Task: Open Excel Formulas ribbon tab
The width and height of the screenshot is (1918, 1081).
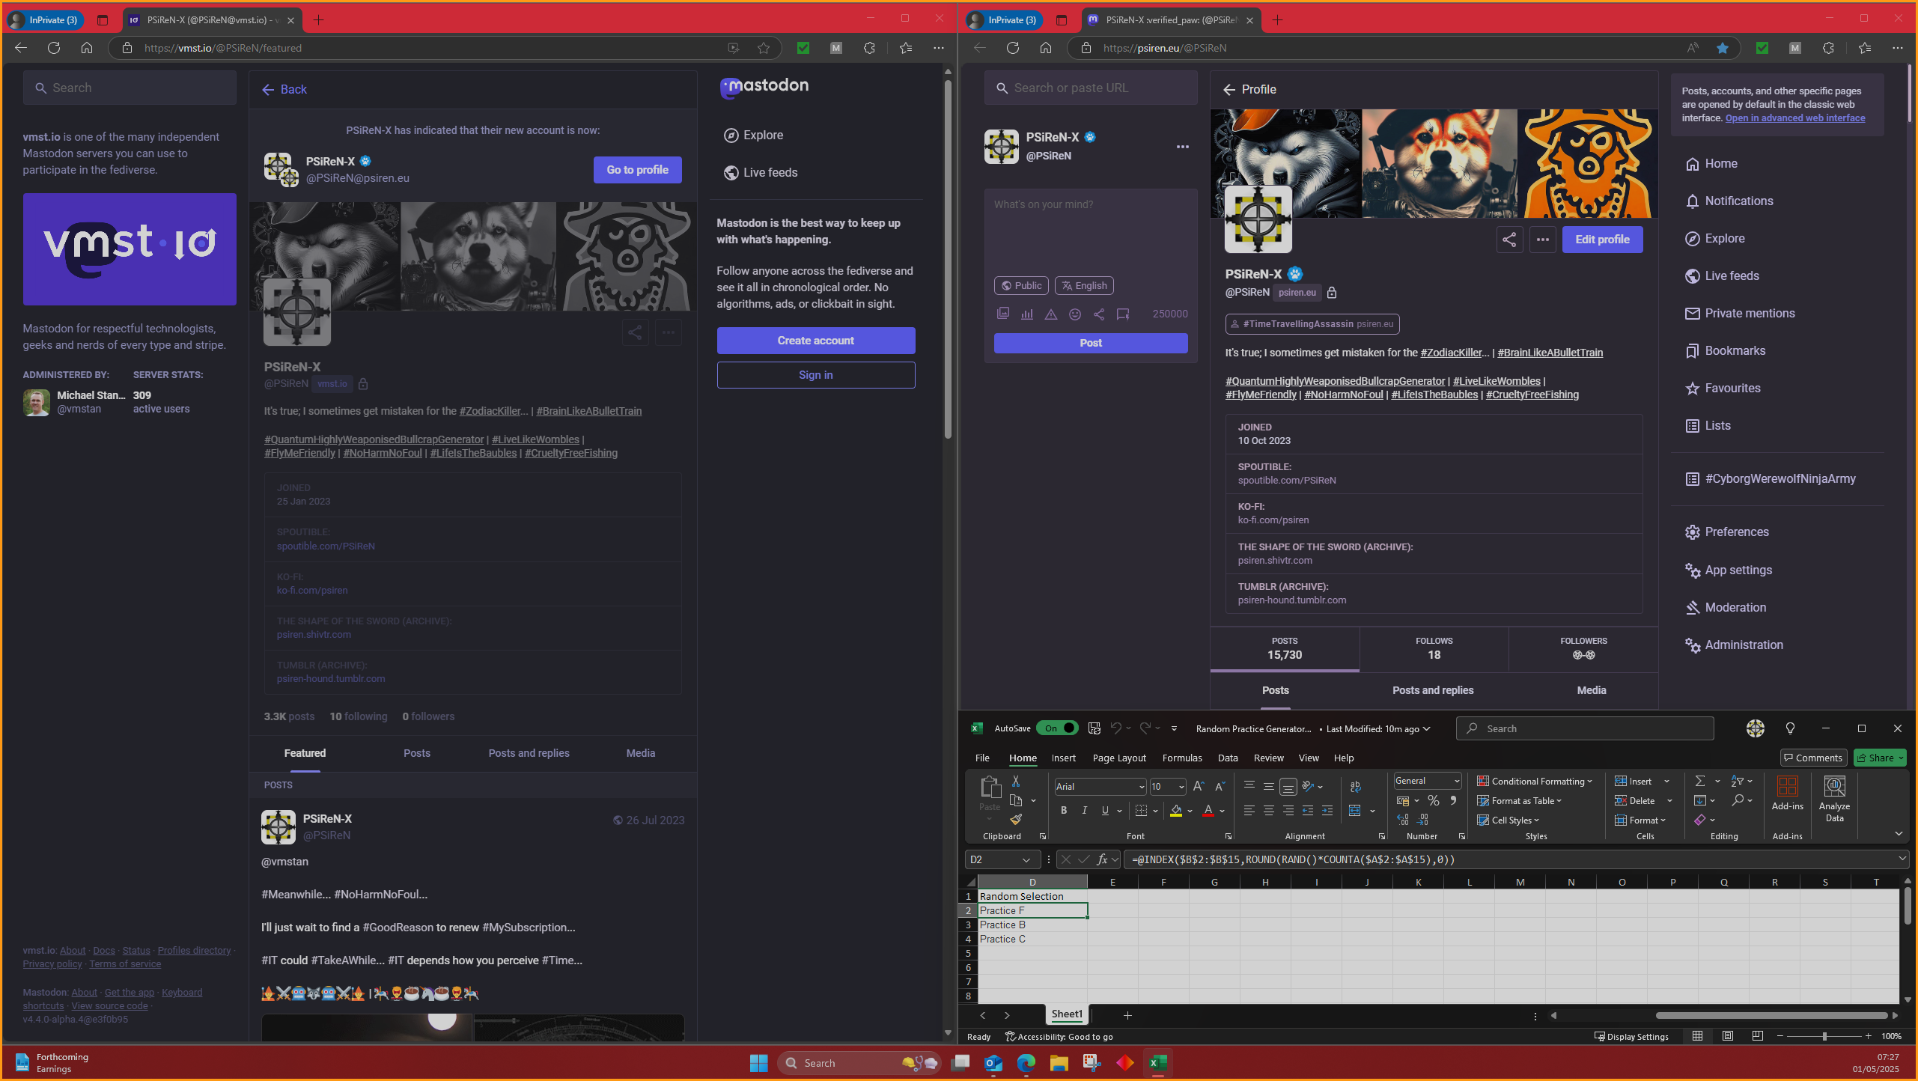Action: 1182,758
